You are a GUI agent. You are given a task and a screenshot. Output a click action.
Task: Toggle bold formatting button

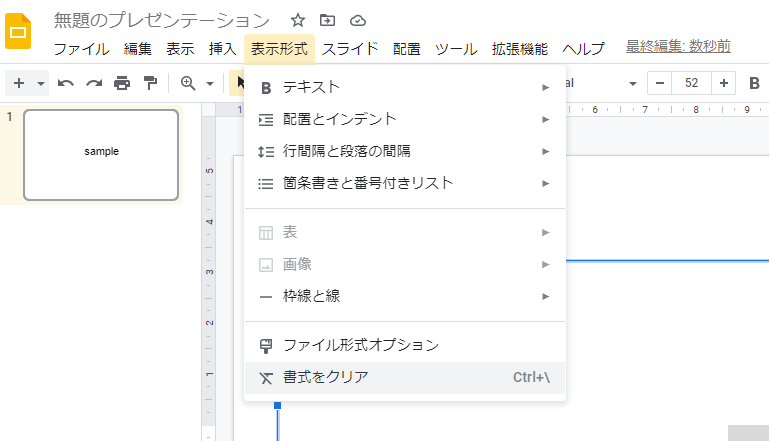click(x=755, y=83)
